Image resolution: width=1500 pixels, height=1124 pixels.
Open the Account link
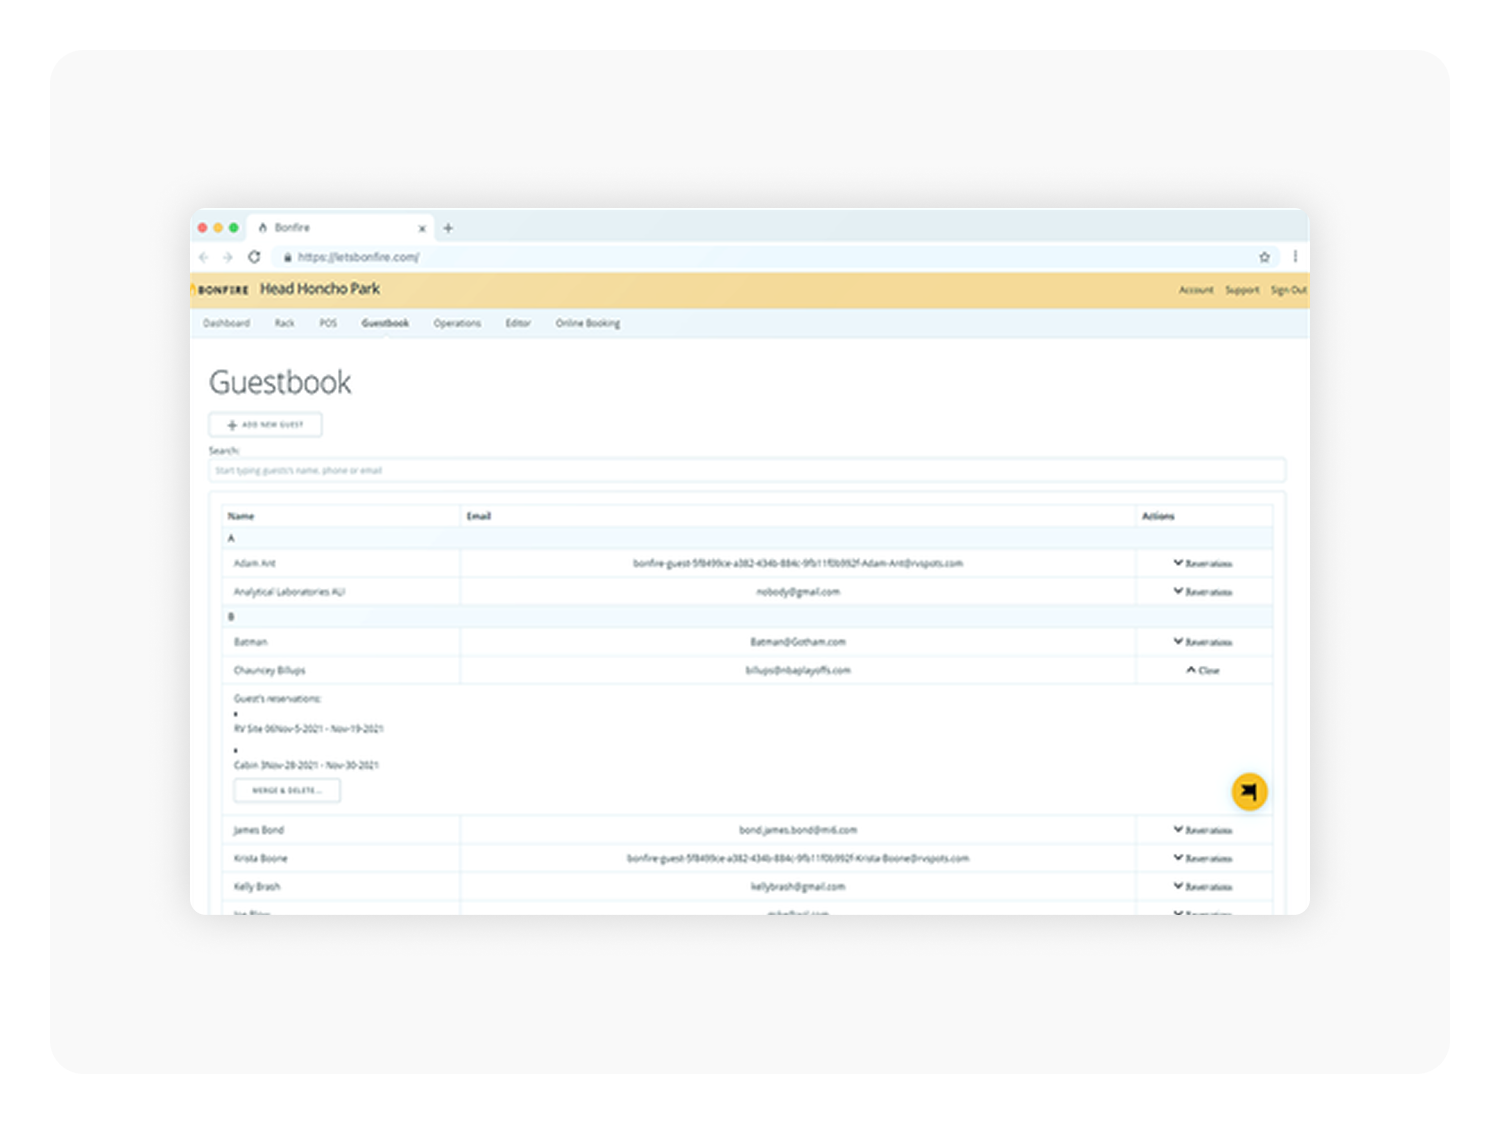1196,290
